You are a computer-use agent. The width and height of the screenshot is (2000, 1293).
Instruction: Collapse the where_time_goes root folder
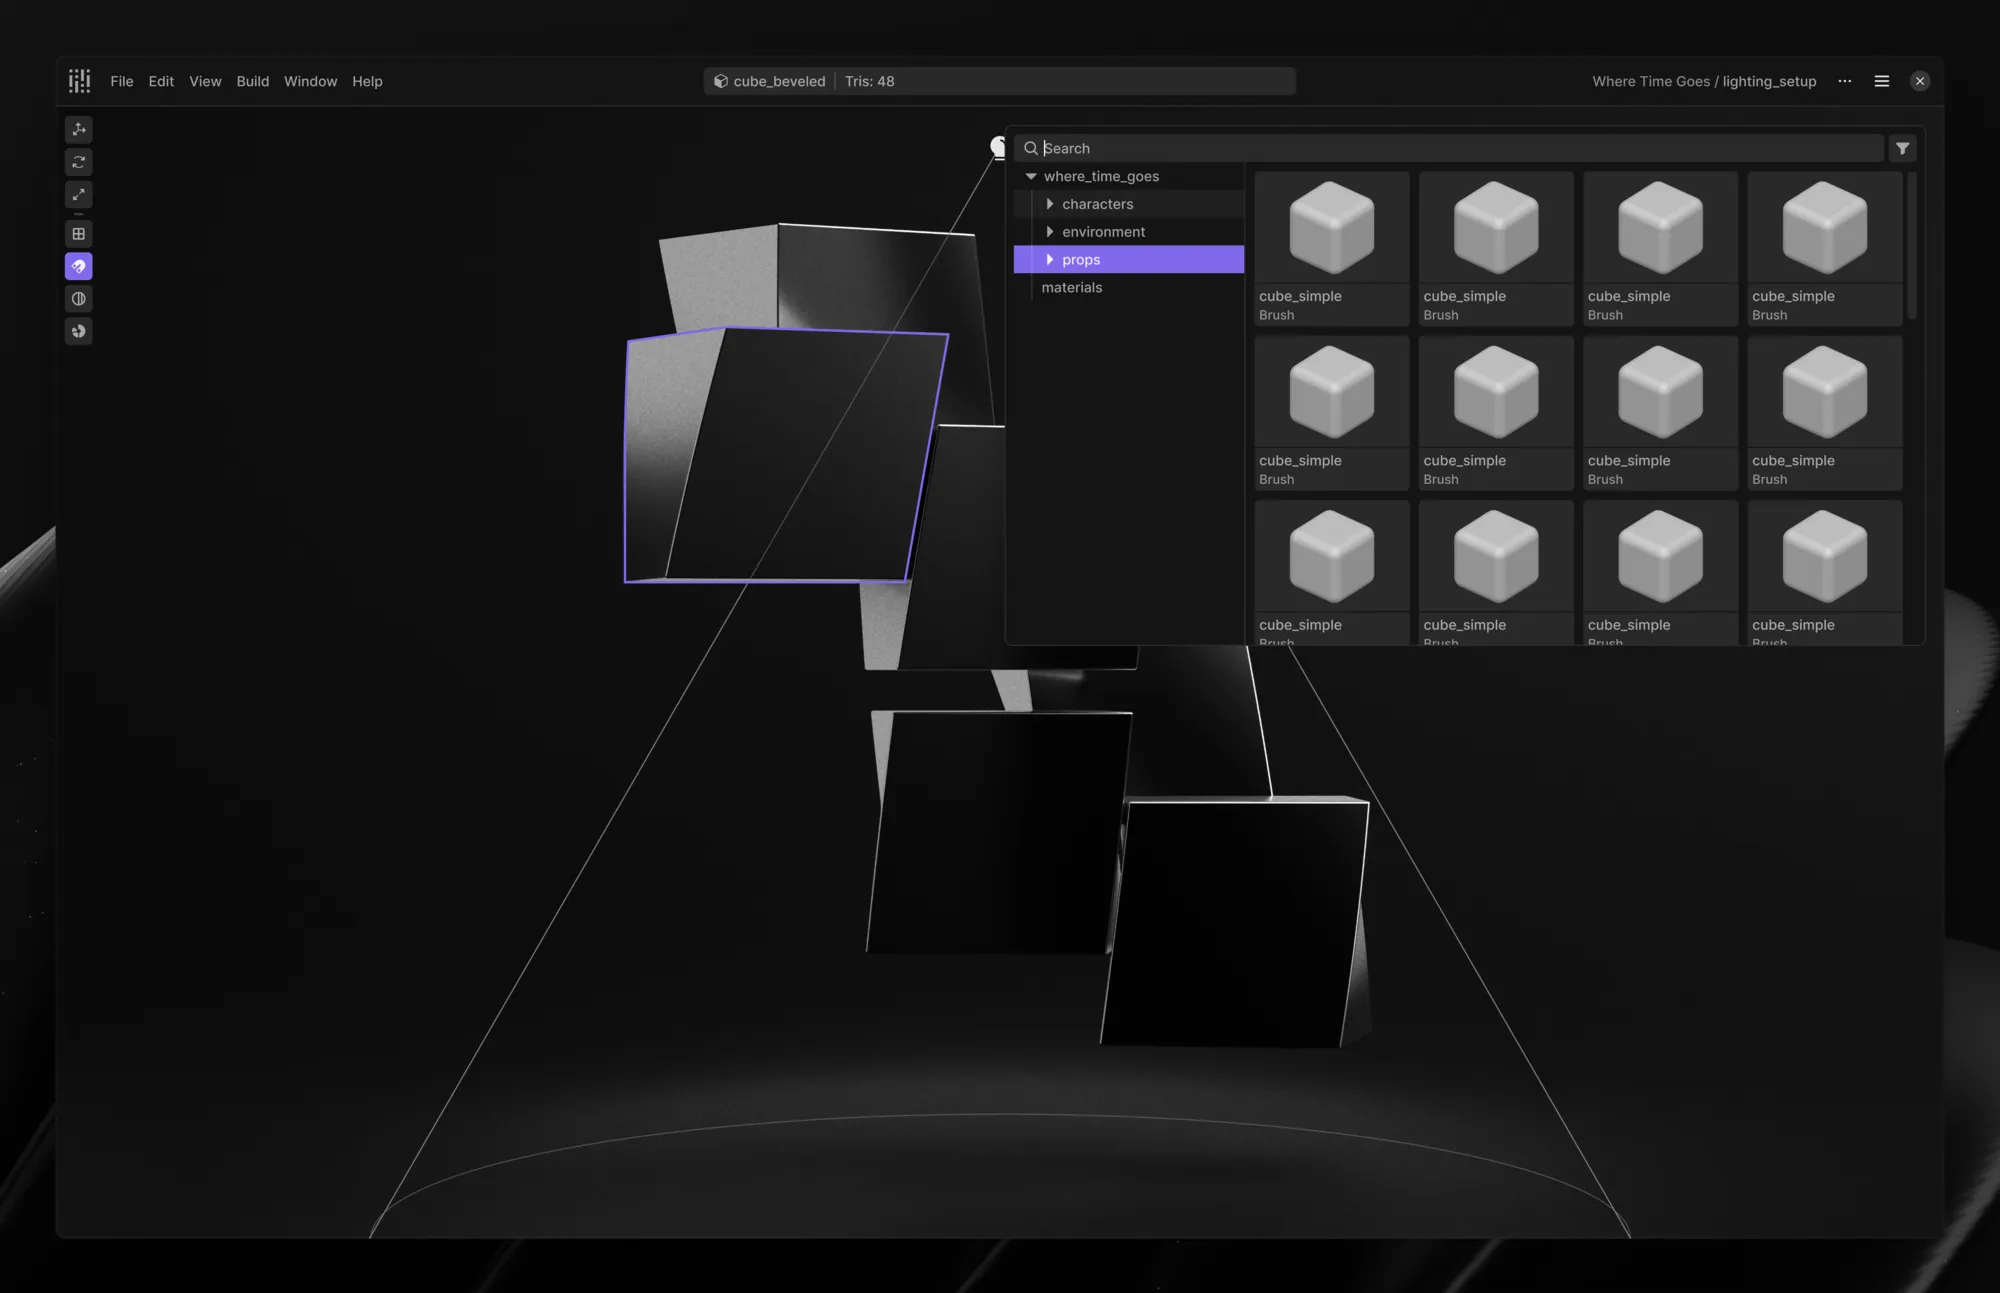[x=1031, y=176]
